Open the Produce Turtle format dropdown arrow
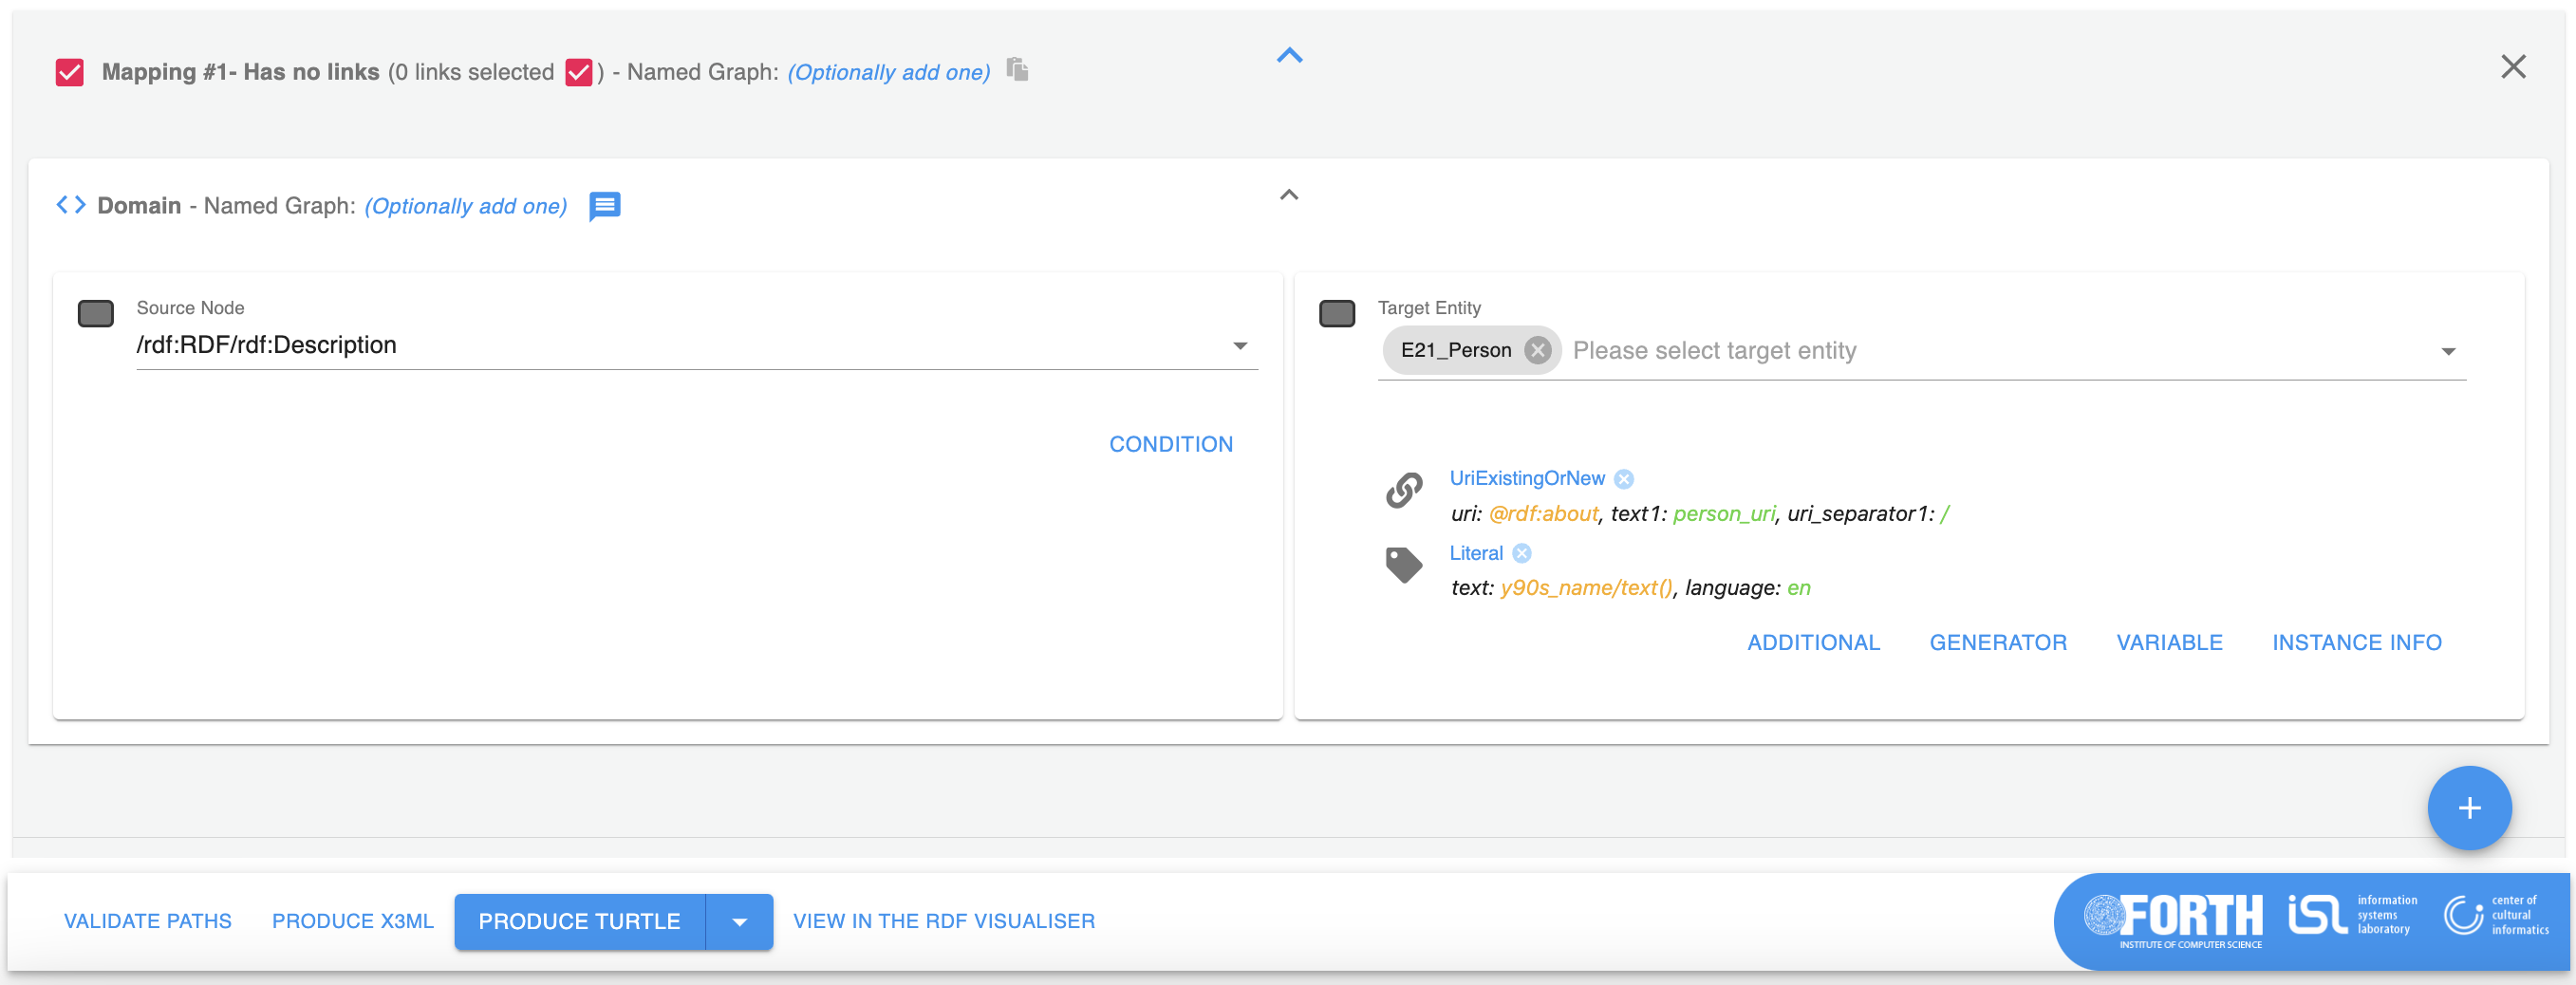 tap(739, 921)
